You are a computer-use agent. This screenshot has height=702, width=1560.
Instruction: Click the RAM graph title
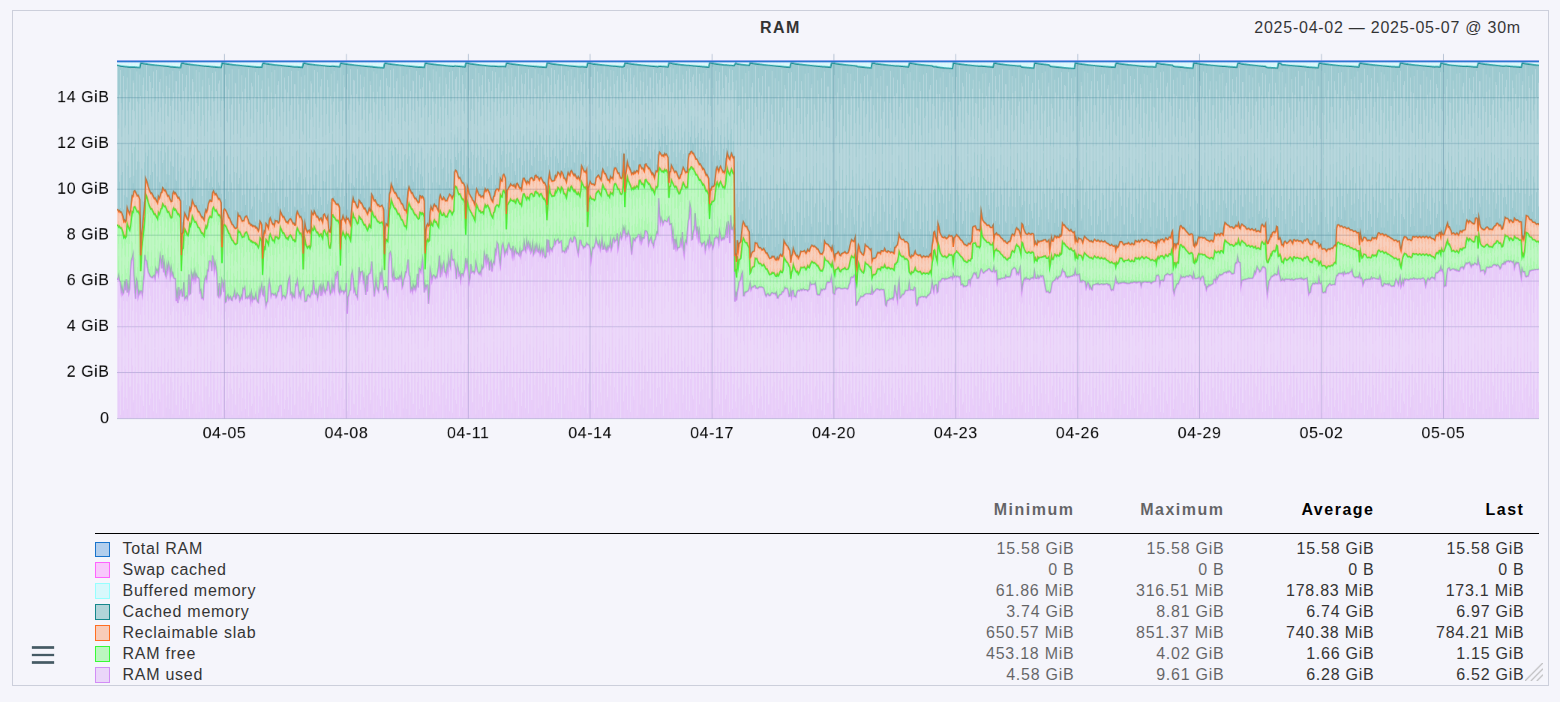point(780,28)
